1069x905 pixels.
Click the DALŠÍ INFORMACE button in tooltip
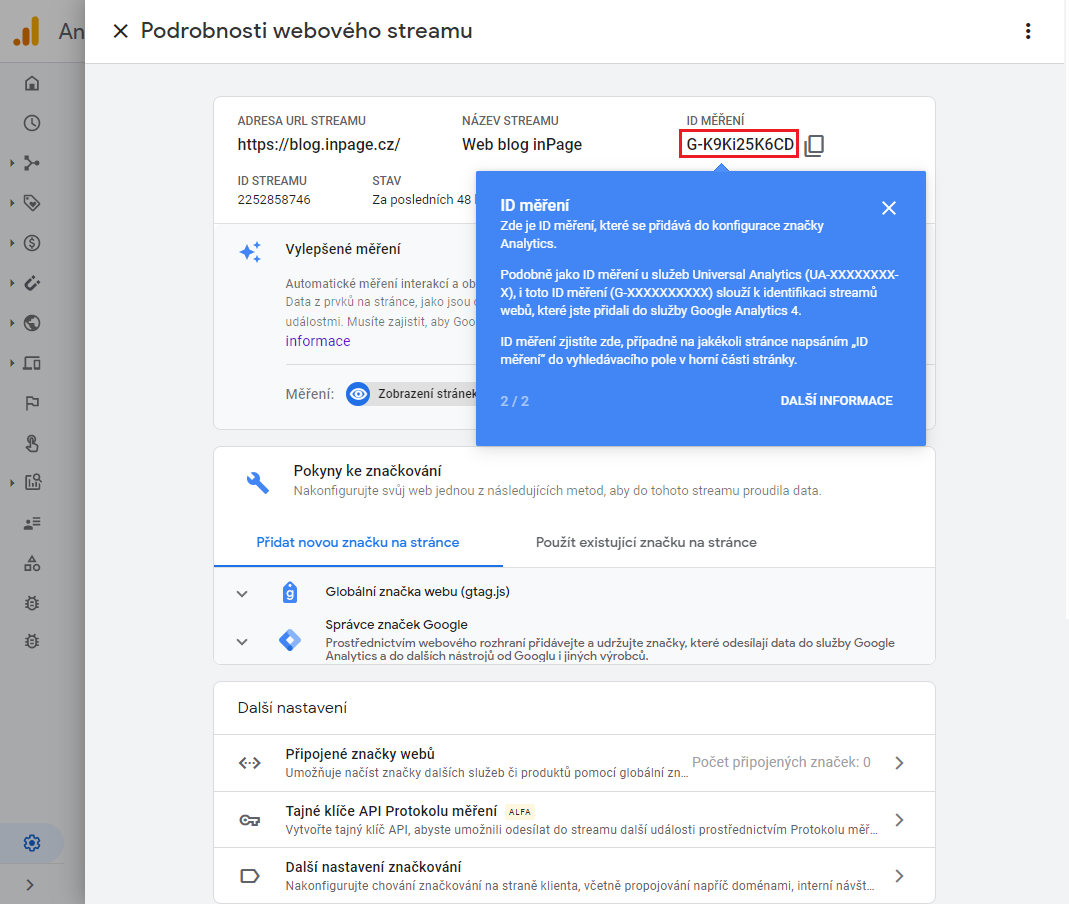point(836,401)
